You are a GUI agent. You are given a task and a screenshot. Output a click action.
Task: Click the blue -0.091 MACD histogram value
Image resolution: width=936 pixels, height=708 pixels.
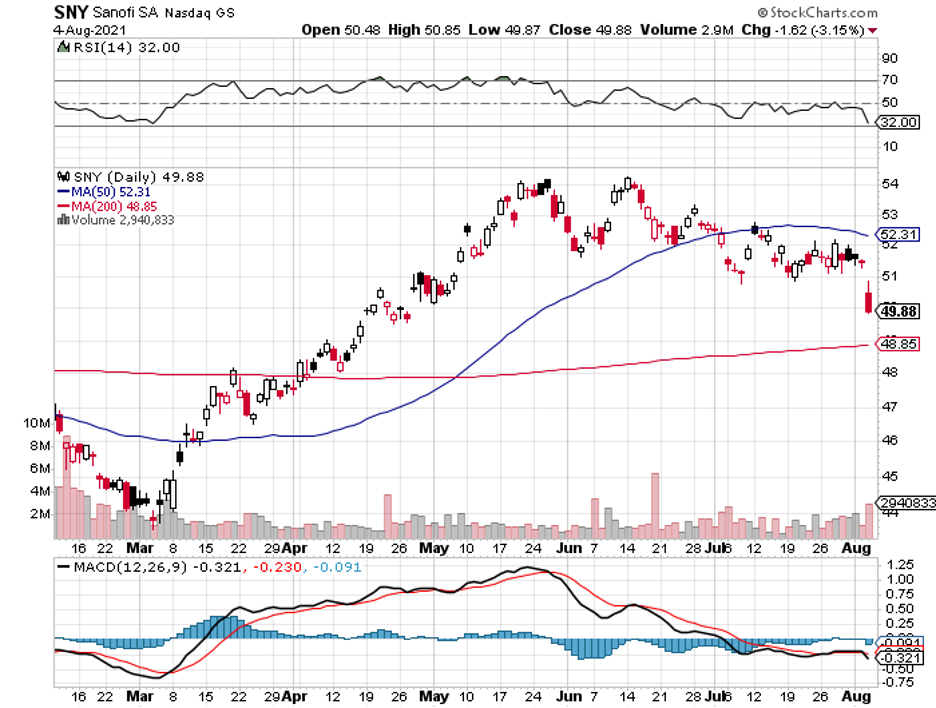click(x=337, y=567)
